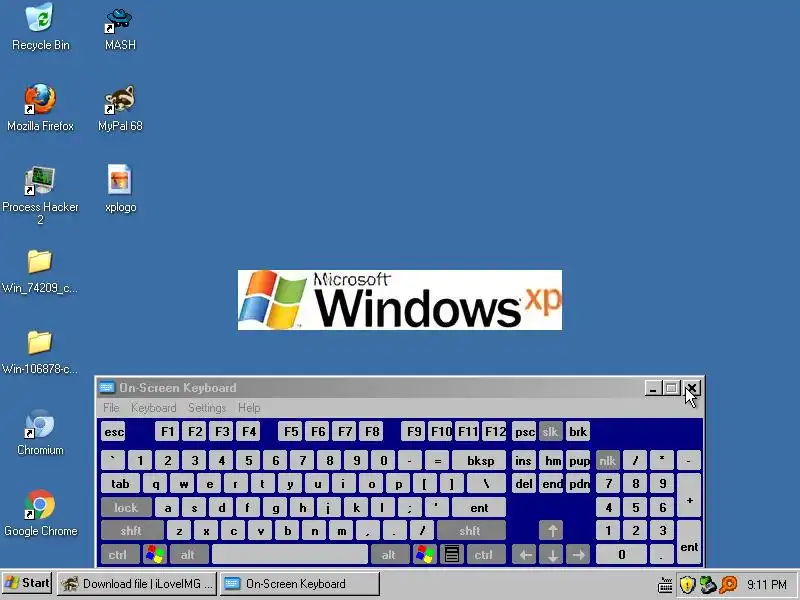Toggle the left alt key

(x=188, y=554)
